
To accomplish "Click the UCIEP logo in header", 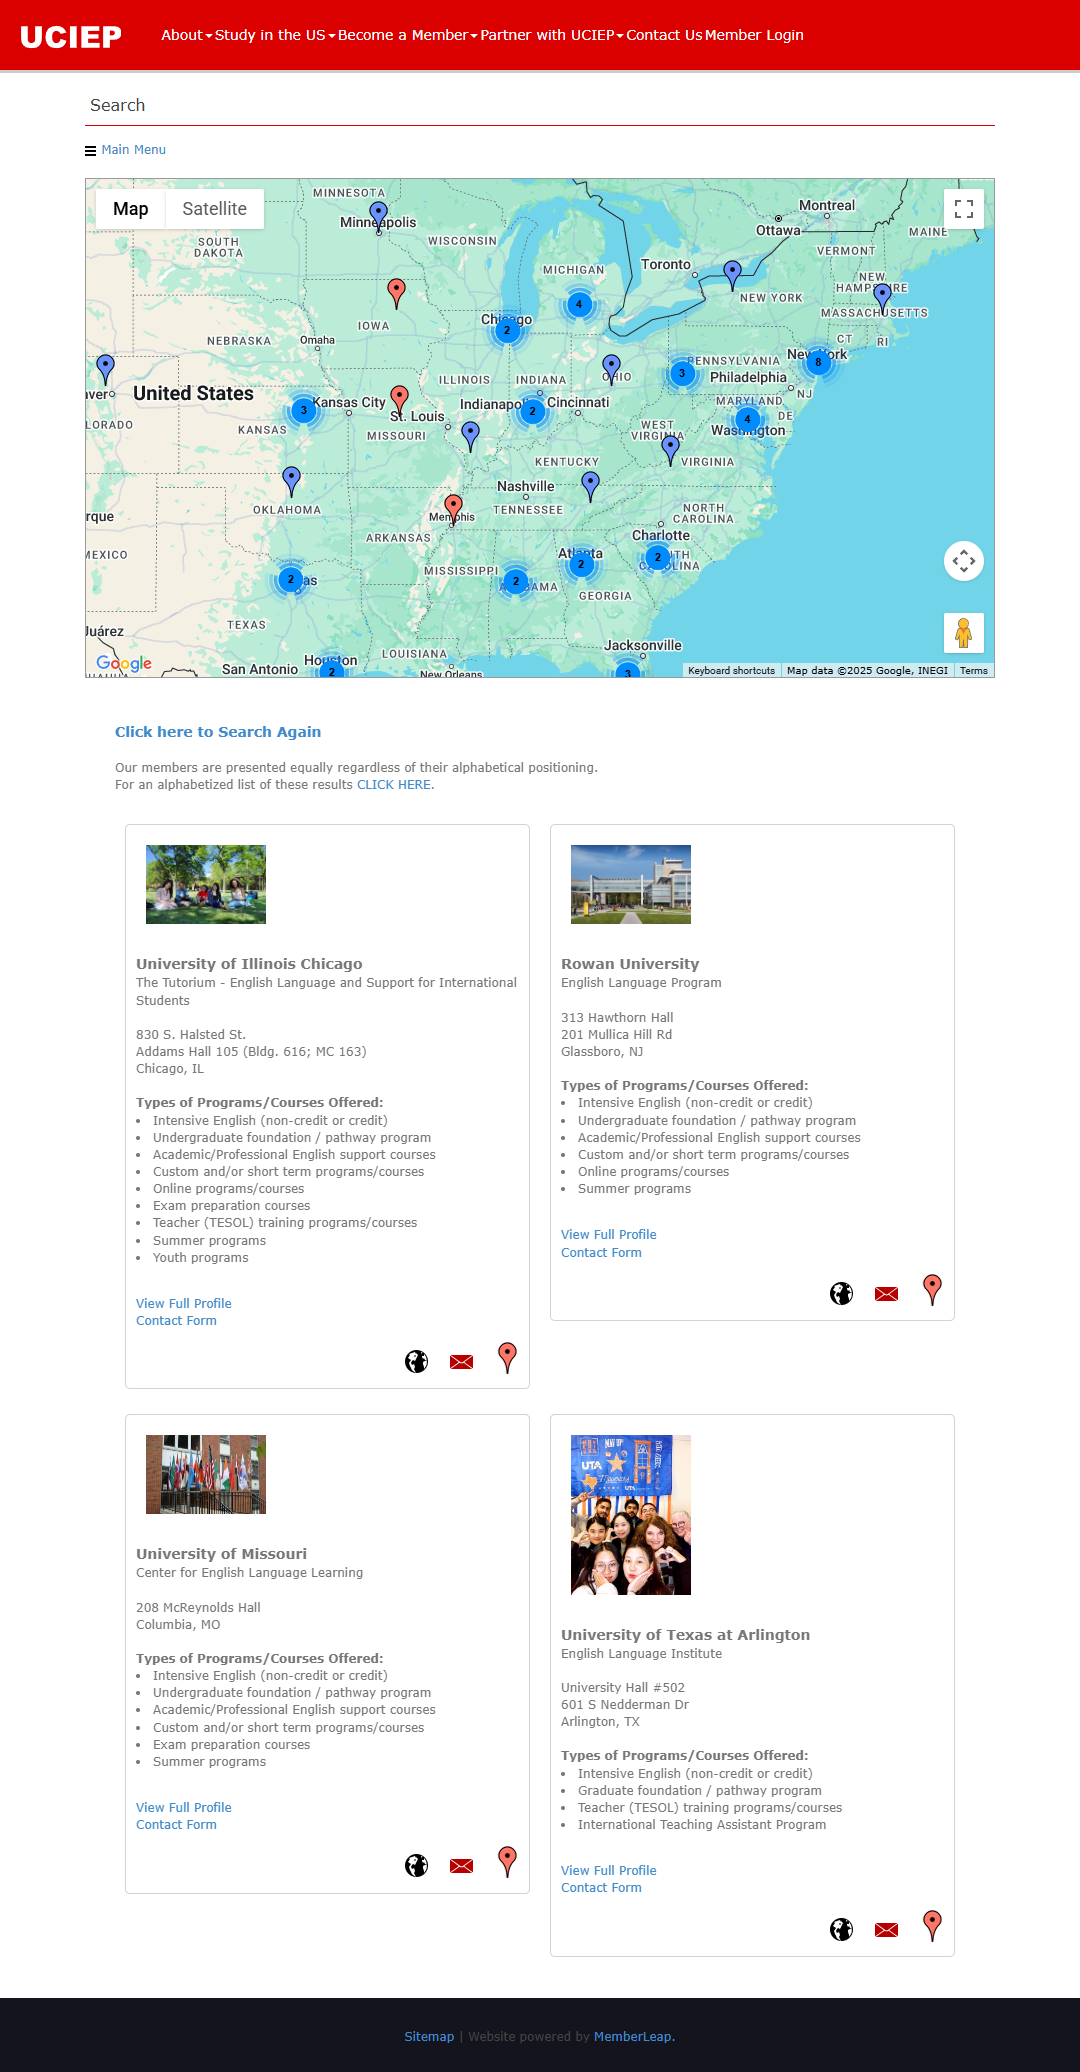I will click(71, 37).
